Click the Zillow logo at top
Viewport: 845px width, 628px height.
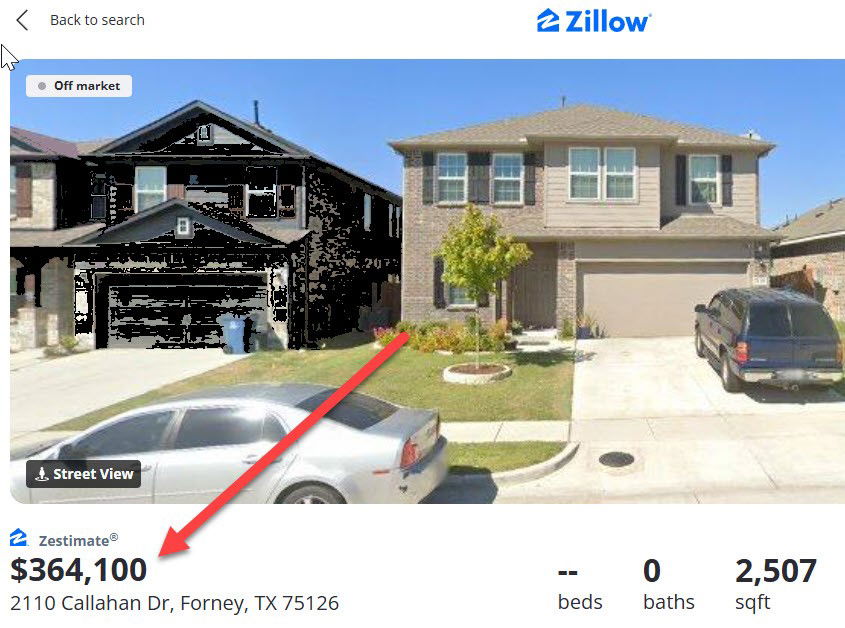click(594, 21)
